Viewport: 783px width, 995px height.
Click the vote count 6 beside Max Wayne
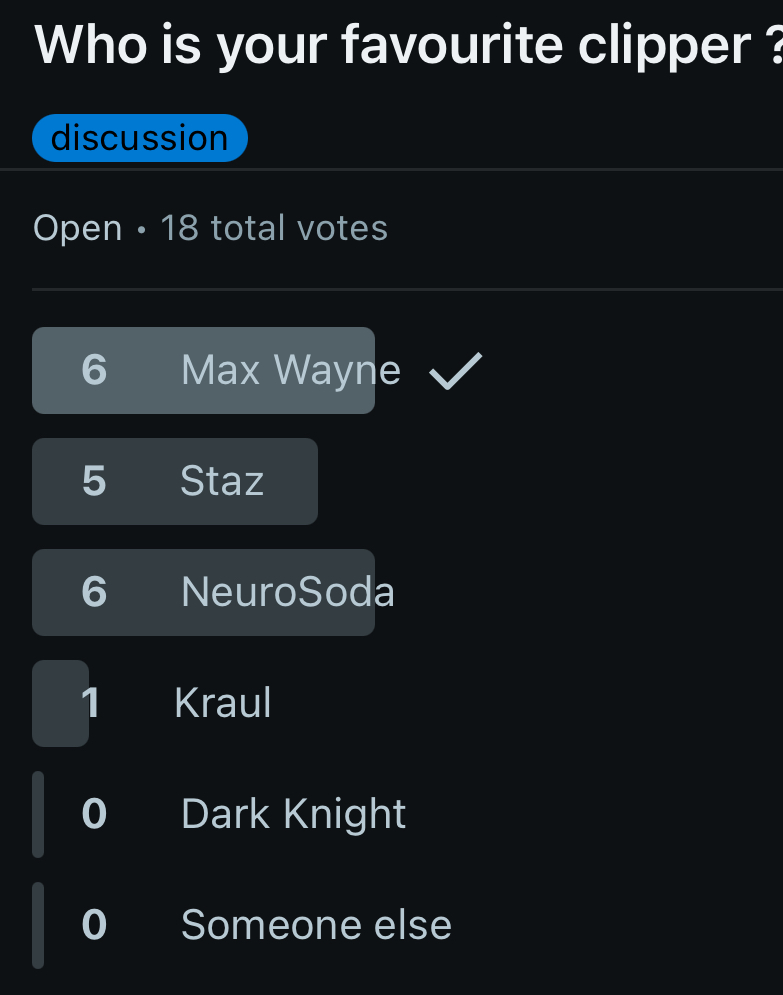click(93, 371)
